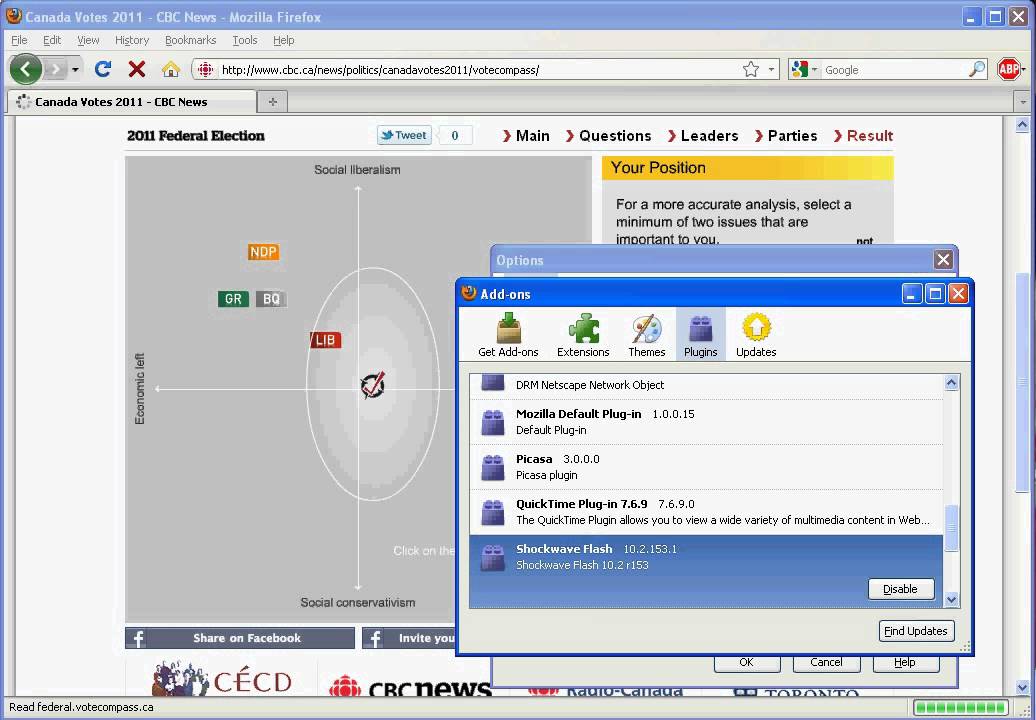Image resolution: width=1036 pixels, height=720 pixels.
Task: Click OK in the Options dialog
Action: 747,663
